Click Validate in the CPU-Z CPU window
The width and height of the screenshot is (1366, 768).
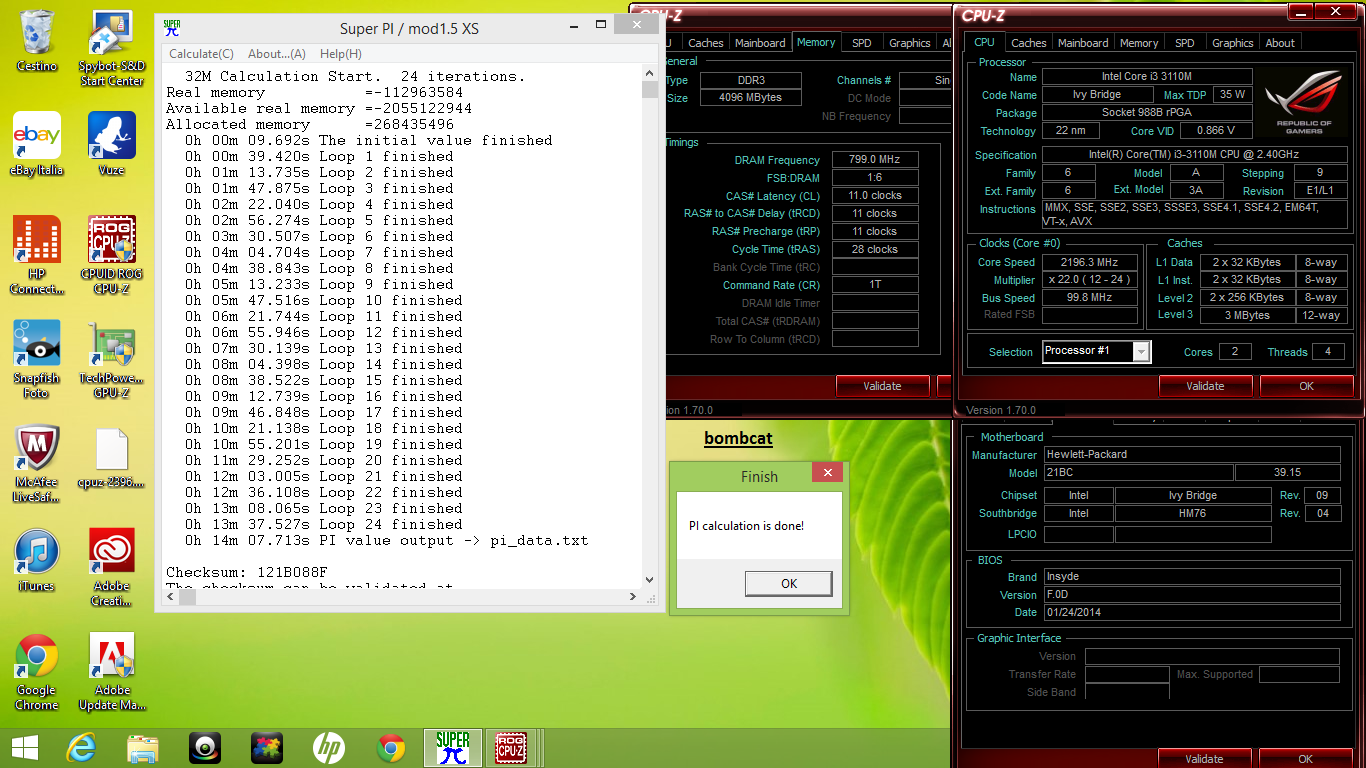click(1205, 386)
